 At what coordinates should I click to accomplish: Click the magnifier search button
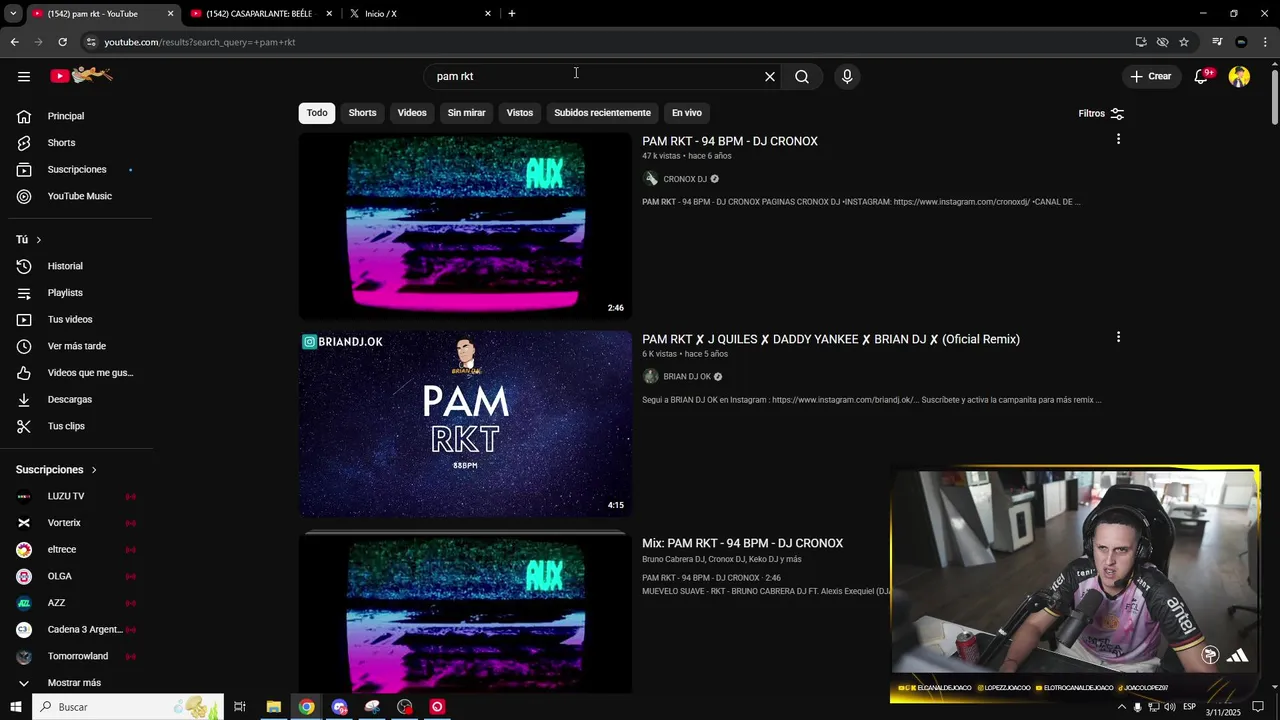(802, 76)
